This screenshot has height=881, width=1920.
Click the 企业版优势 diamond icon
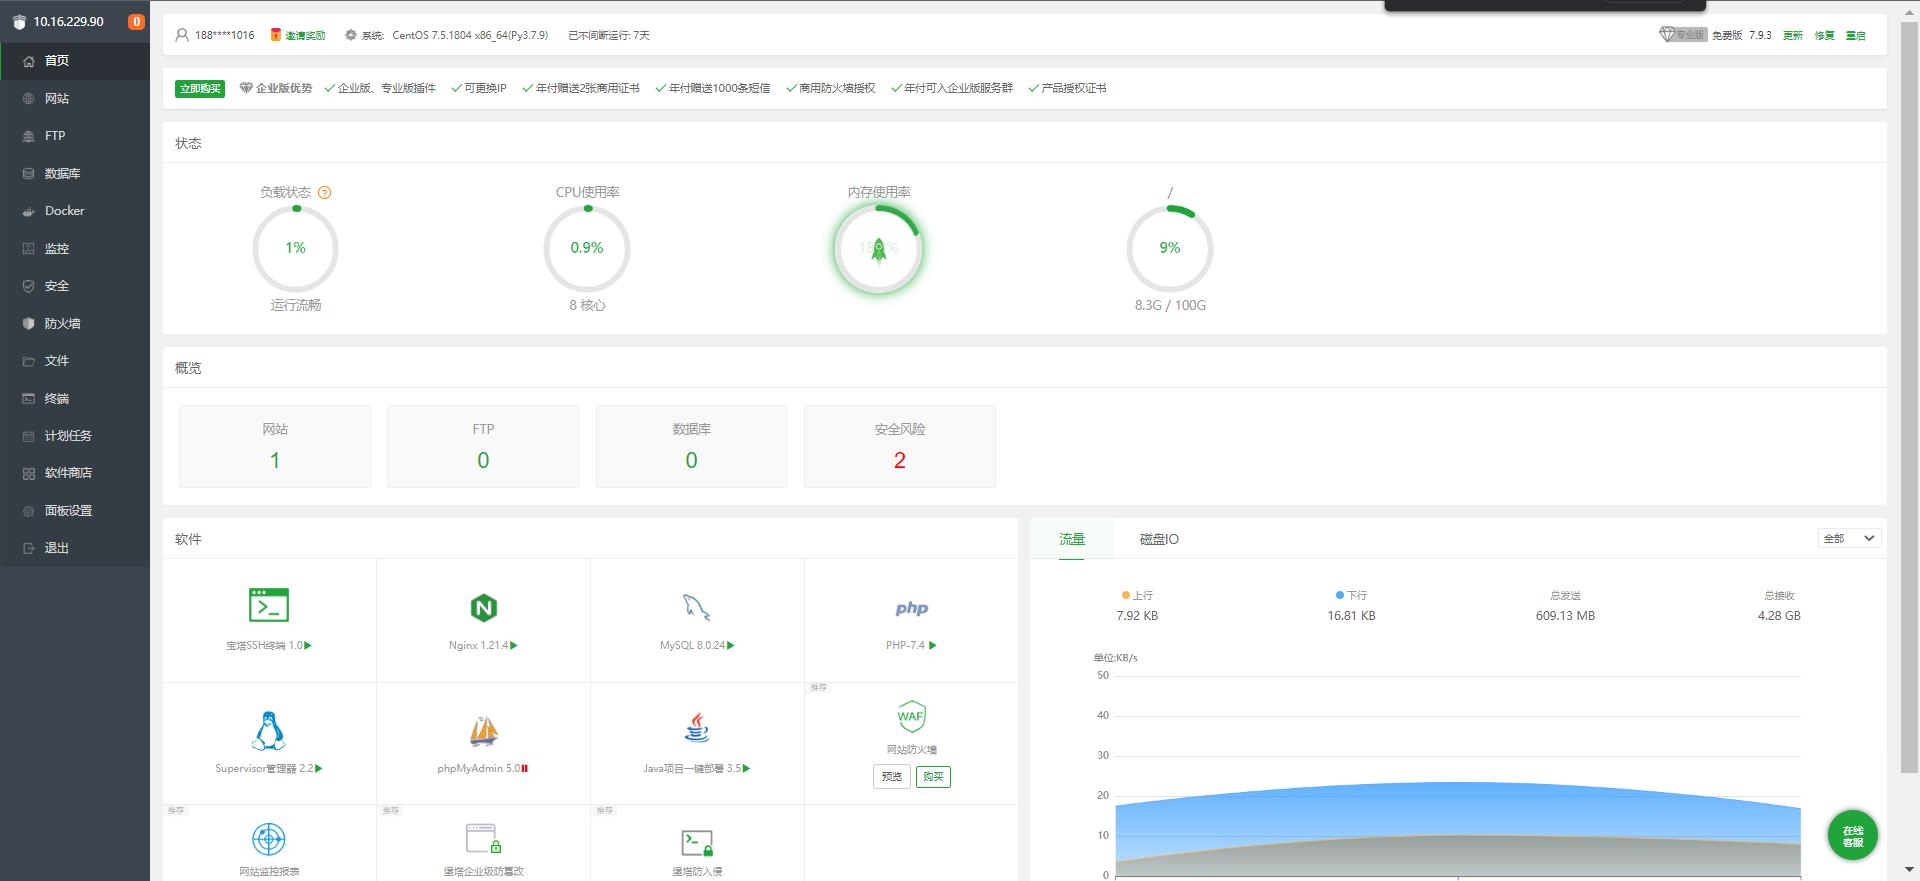(x=246, y=88)
